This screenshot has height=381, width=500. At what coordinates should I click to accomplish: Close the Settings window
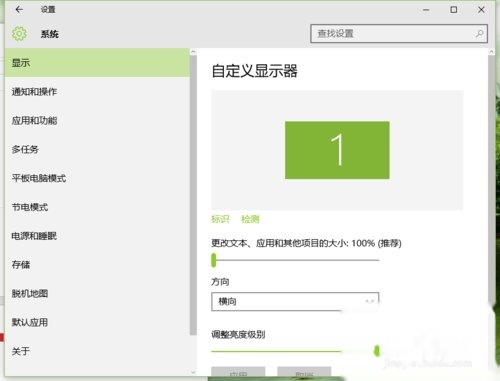[481, 10]
